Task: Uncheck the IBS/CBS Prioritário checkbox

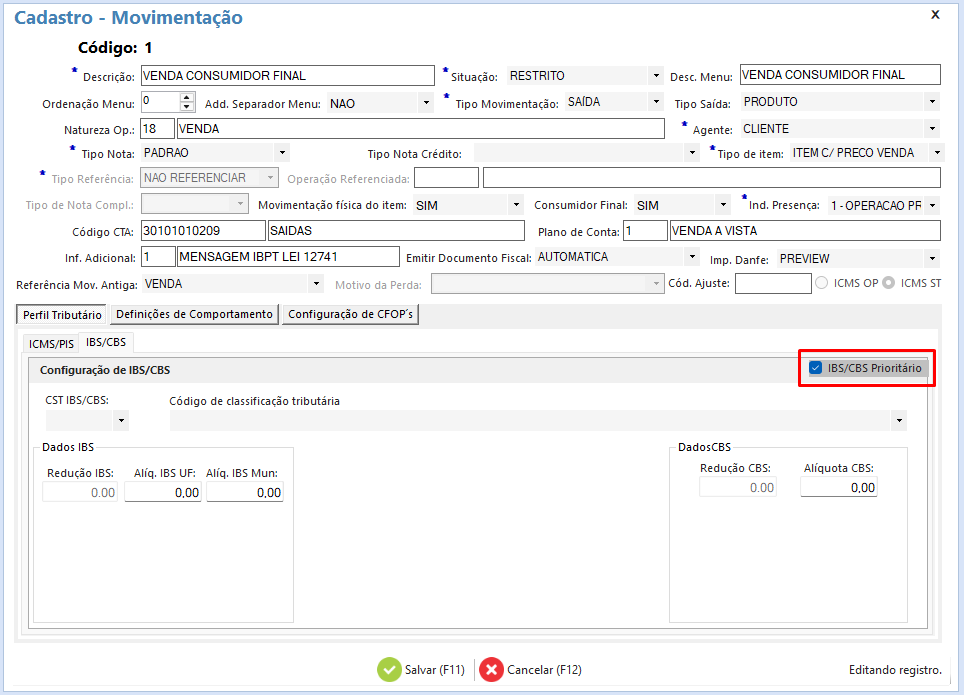Action: coord(816,368)
